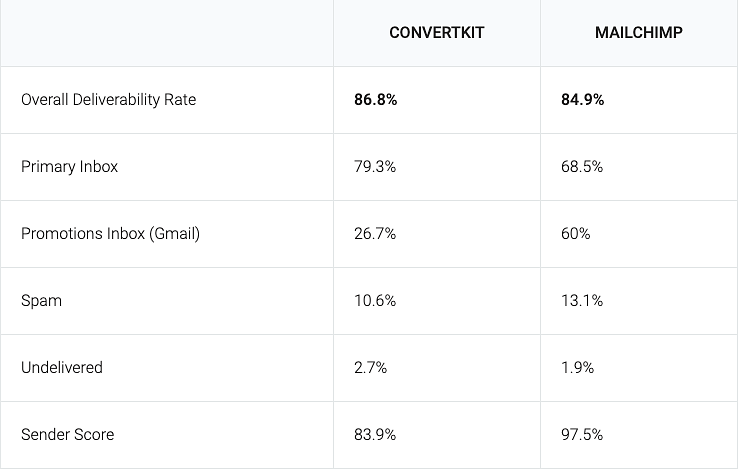
Task: Click the 60% Promotions Inbox value
Action: 575,234
